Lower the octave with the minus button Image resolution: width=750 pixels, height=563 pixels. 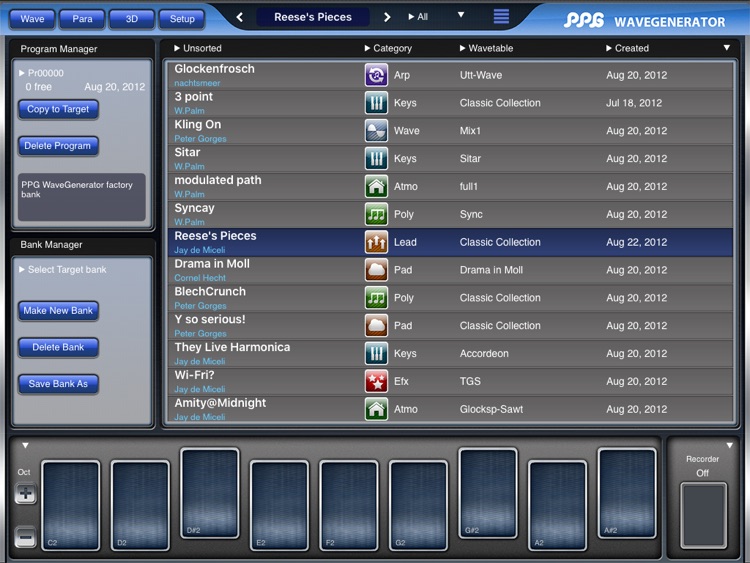tap(25, 537)
